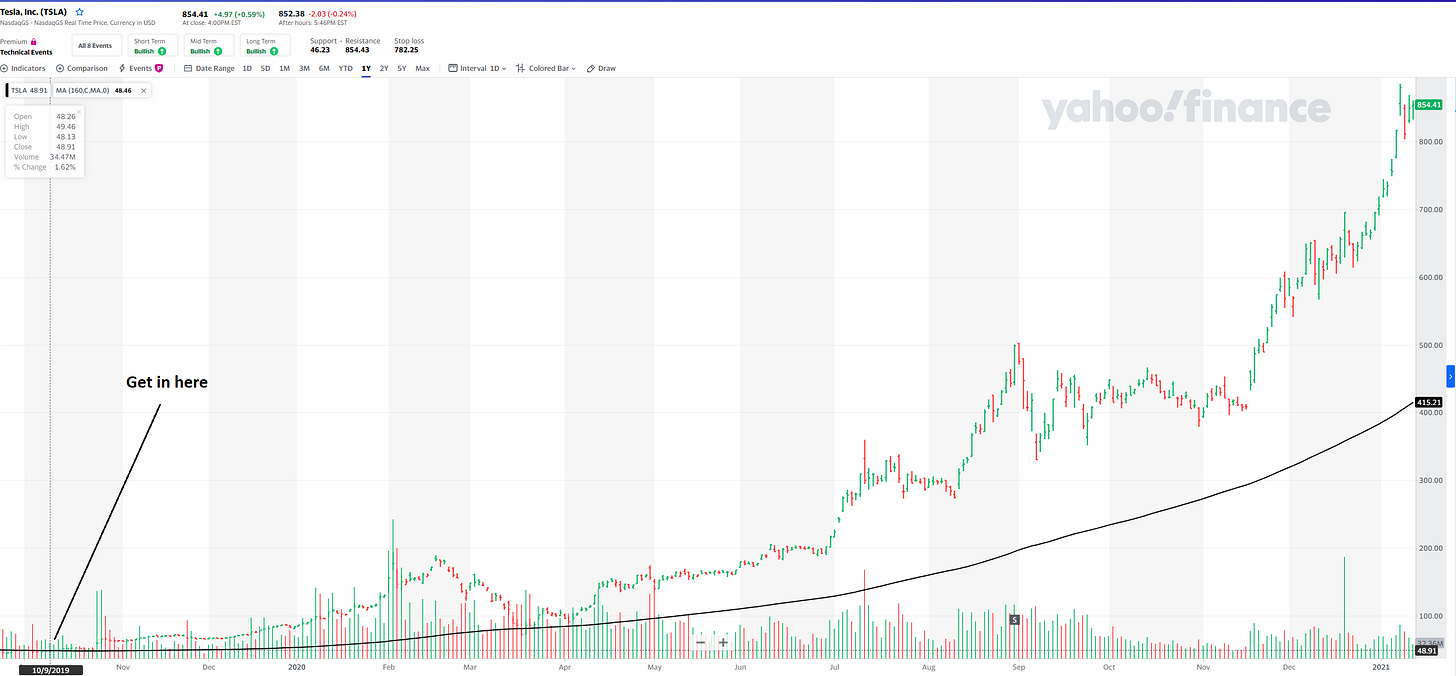The width and height of the screenshot is (1456, 676).
Task: Click the Comparison plus icon
Action: [x=60, y=68]
